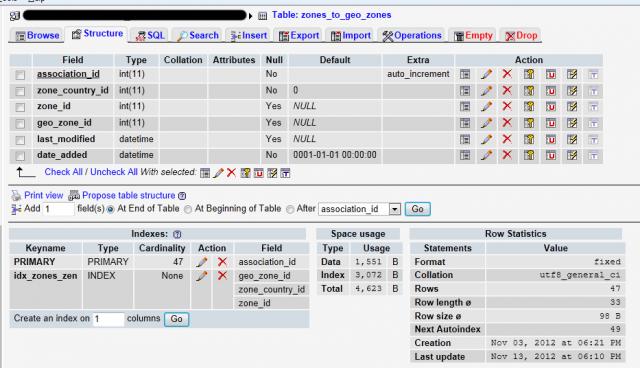640x368 pixels.
Task: Set primary key on association_id row
Action: pyautogui.click(x=529, y=74)
